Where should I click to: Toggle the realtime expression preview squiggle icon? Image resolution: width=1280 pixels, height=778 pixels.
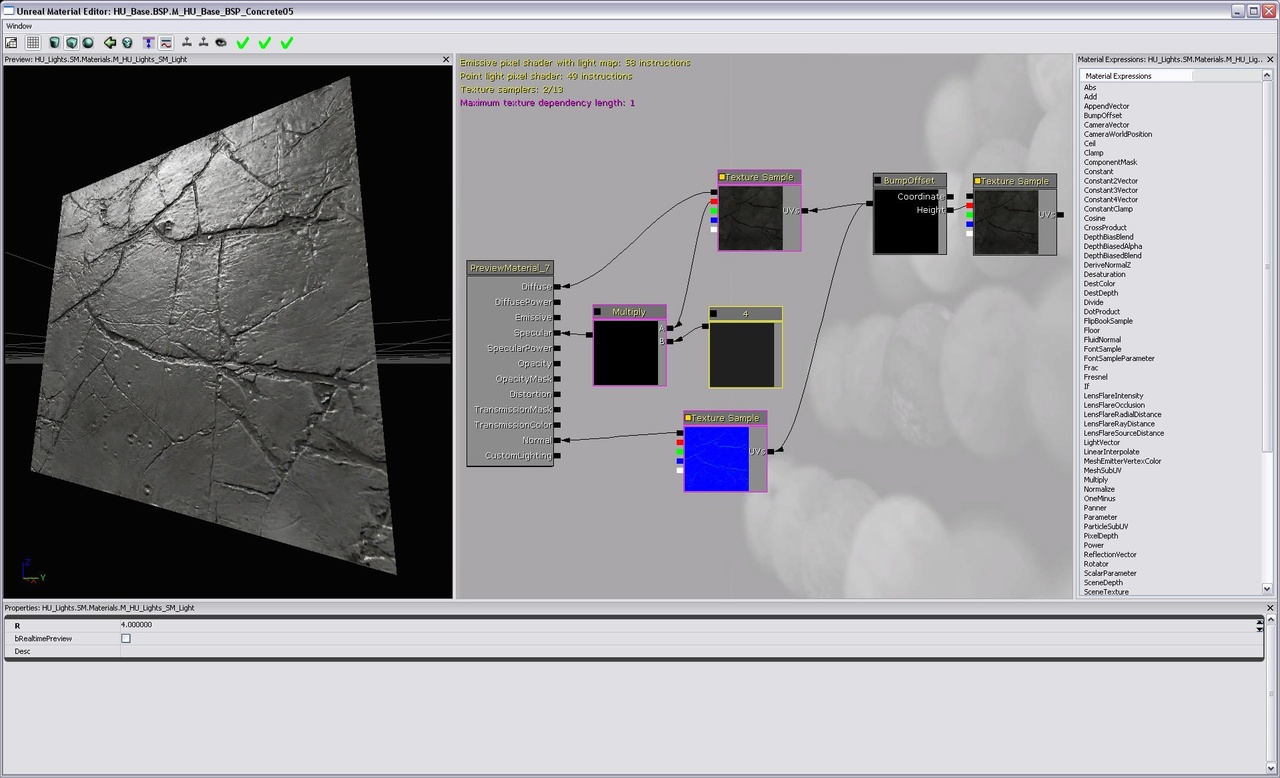(x=164, y=42)
